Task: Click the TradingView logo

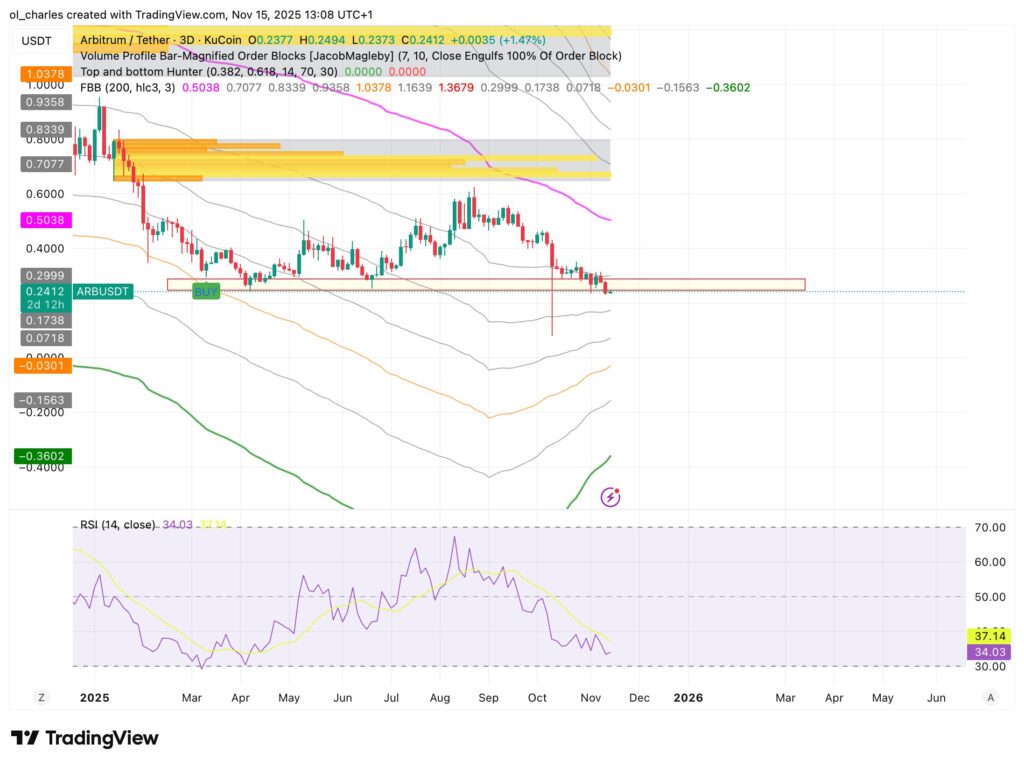Action: click(85, 738)
